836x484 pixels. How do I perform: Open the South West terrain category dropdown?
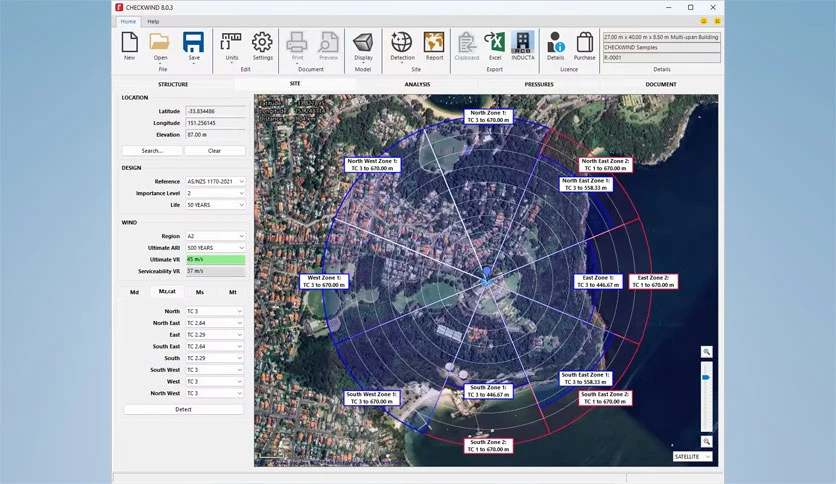point(214,370)
